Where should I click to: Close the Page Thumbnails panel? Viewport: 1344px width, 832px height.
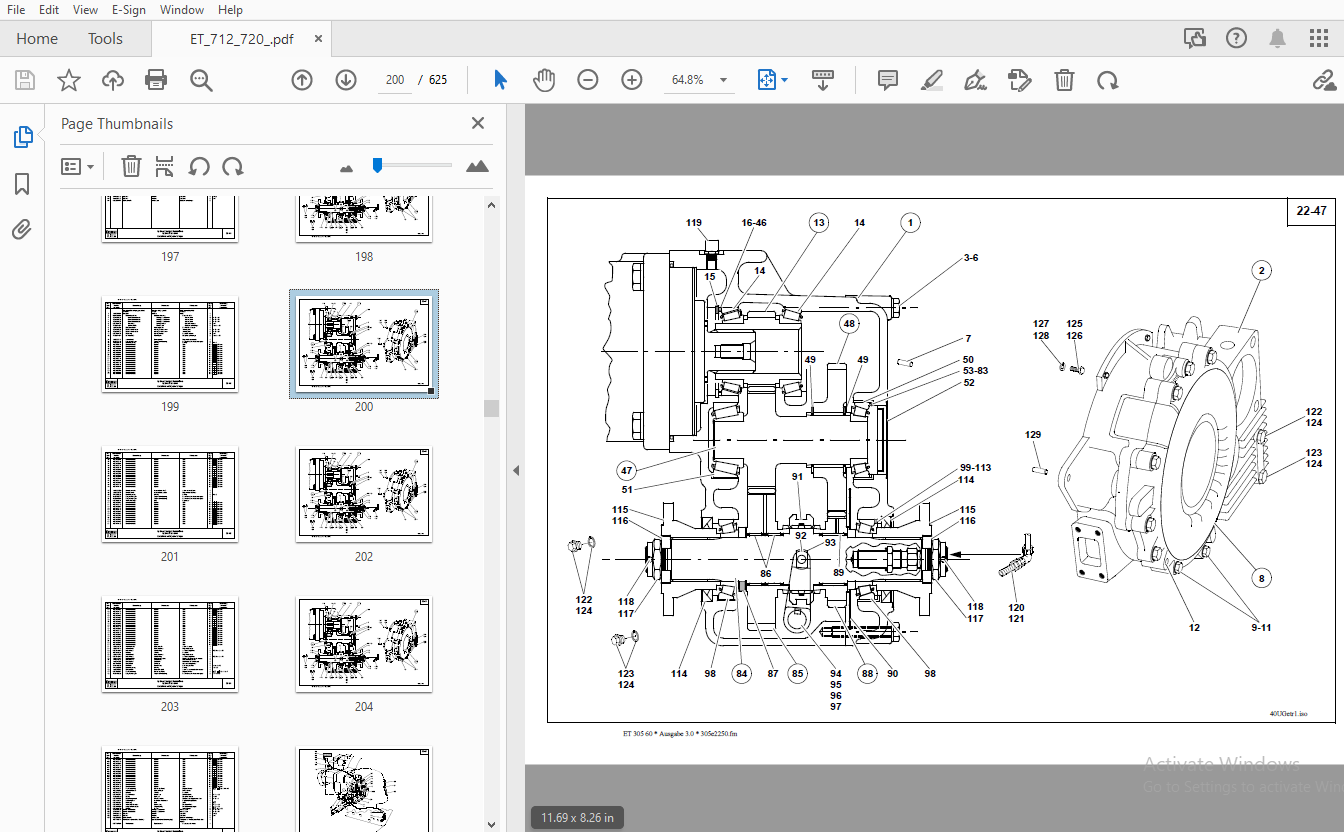click(x=478, y=123)
